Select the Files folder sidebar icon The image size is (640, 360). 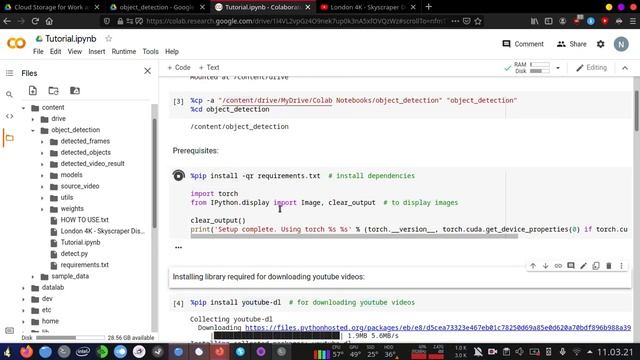[9, 138]
